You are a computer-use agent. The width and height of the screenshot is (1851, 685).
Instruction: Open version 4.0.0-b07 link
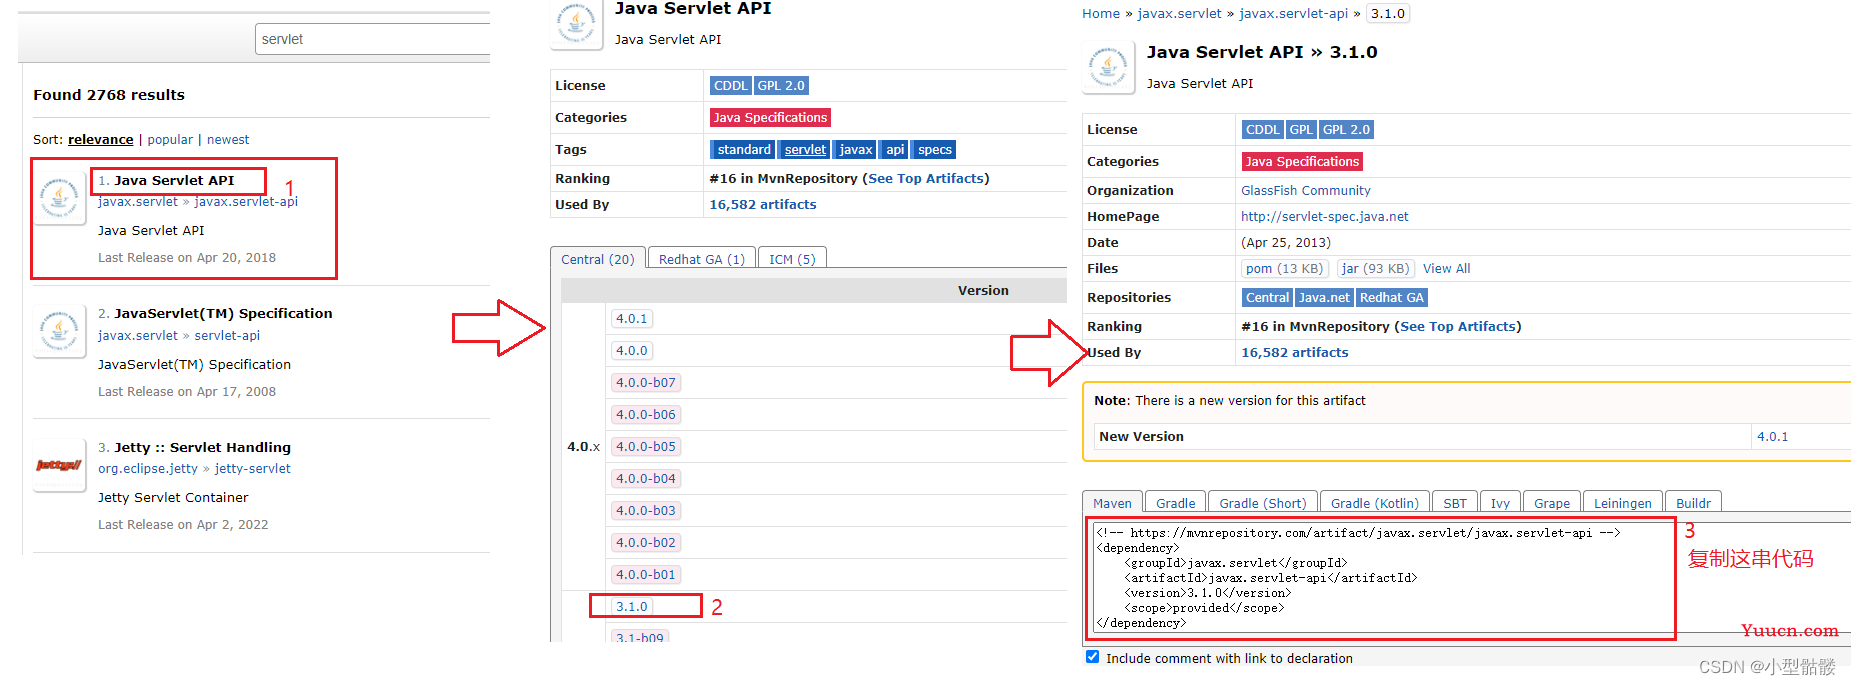[646, 383]
